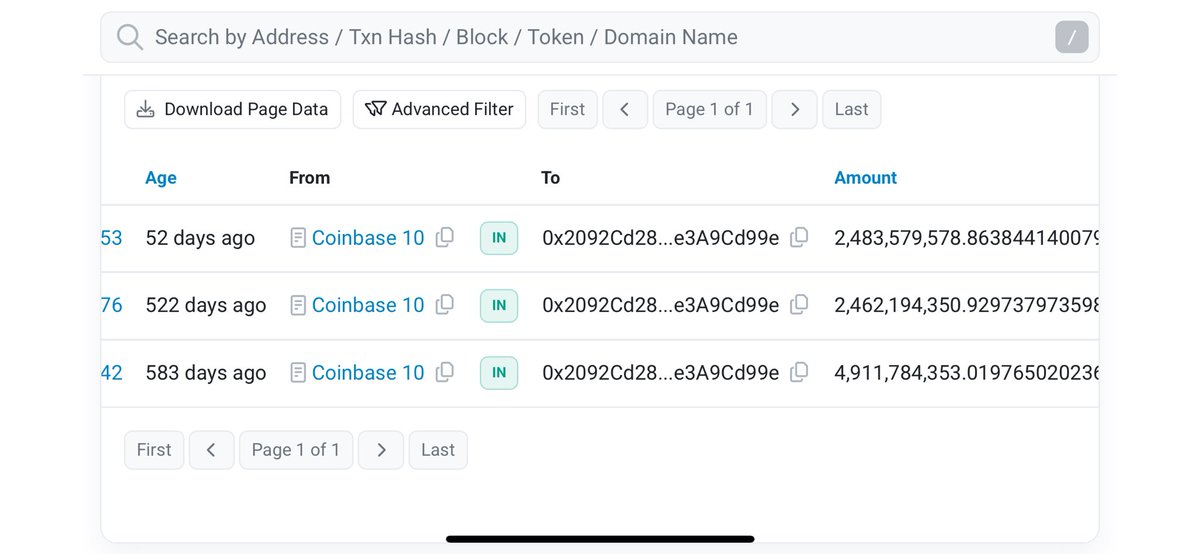Click the search magnifier icon
Viewport: 1200px width, 554px height.
click(130, 38)
